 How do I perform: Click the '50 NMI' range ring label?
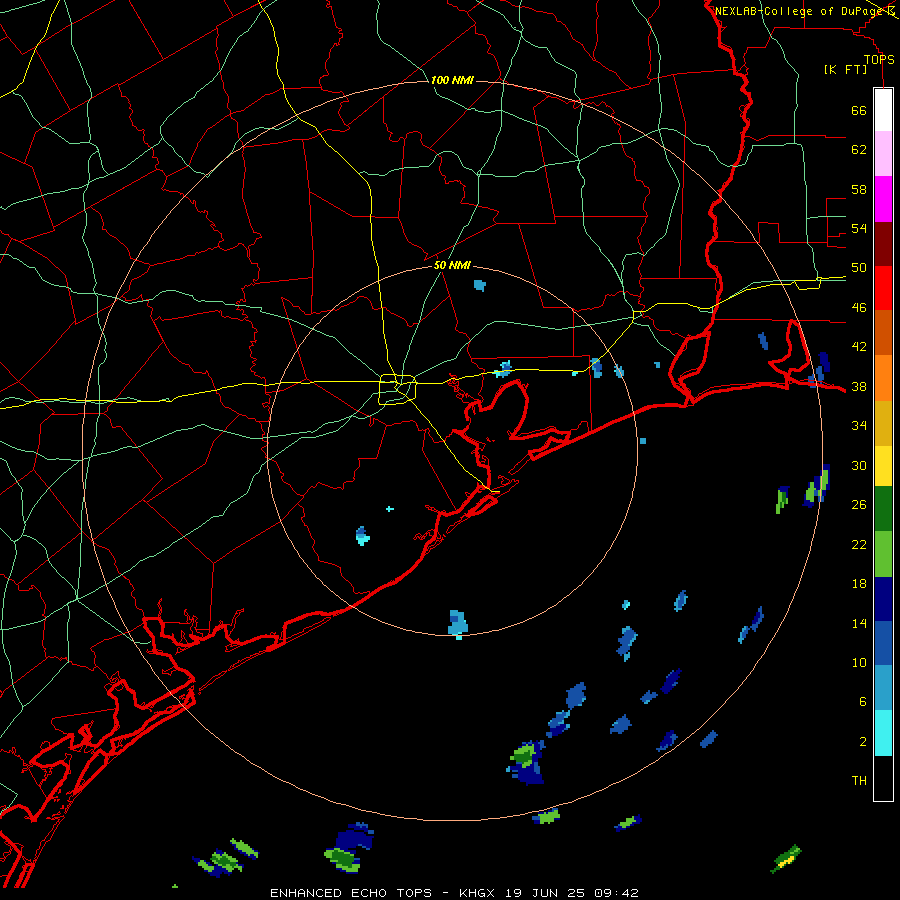pyautogui.click(x=452, y=265)
